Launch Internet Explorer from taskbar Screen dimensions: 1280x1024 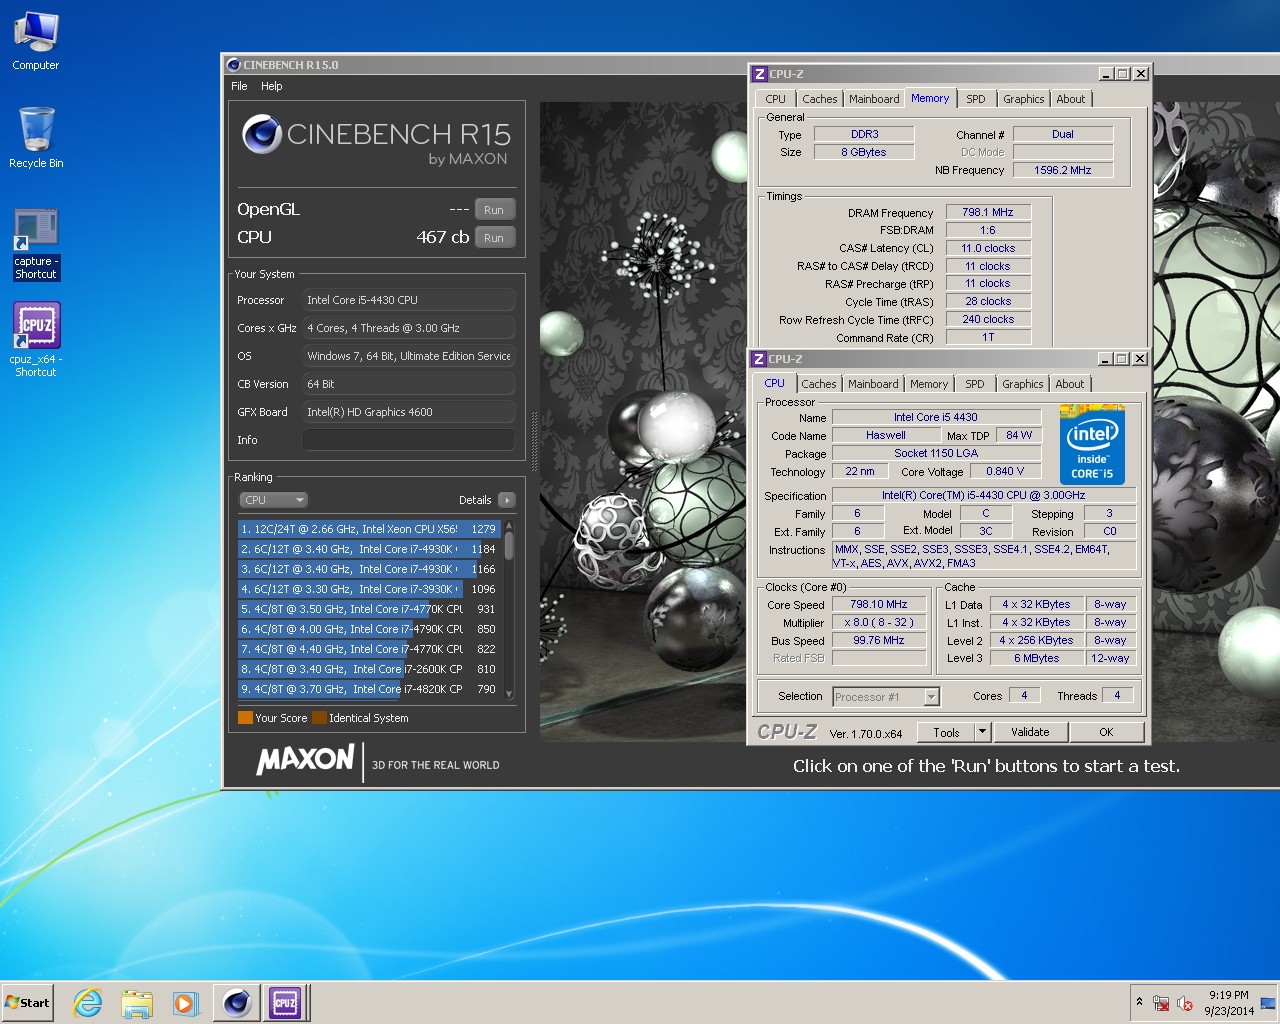[88, 1002]
